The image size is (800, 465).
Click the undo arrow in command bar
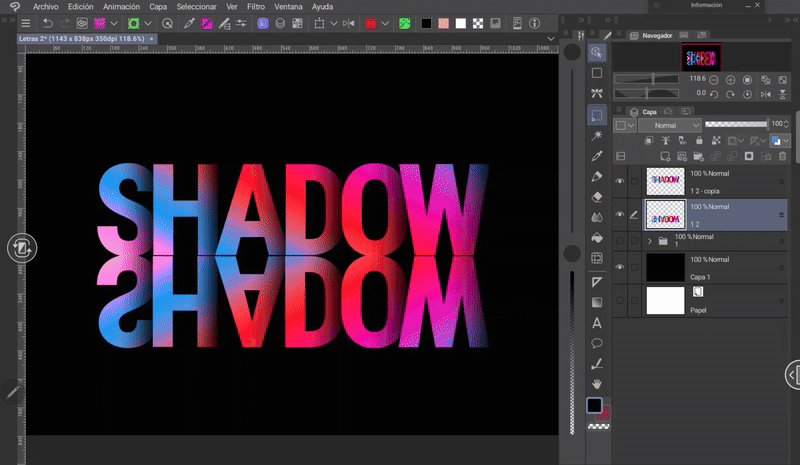coord(48,23)
